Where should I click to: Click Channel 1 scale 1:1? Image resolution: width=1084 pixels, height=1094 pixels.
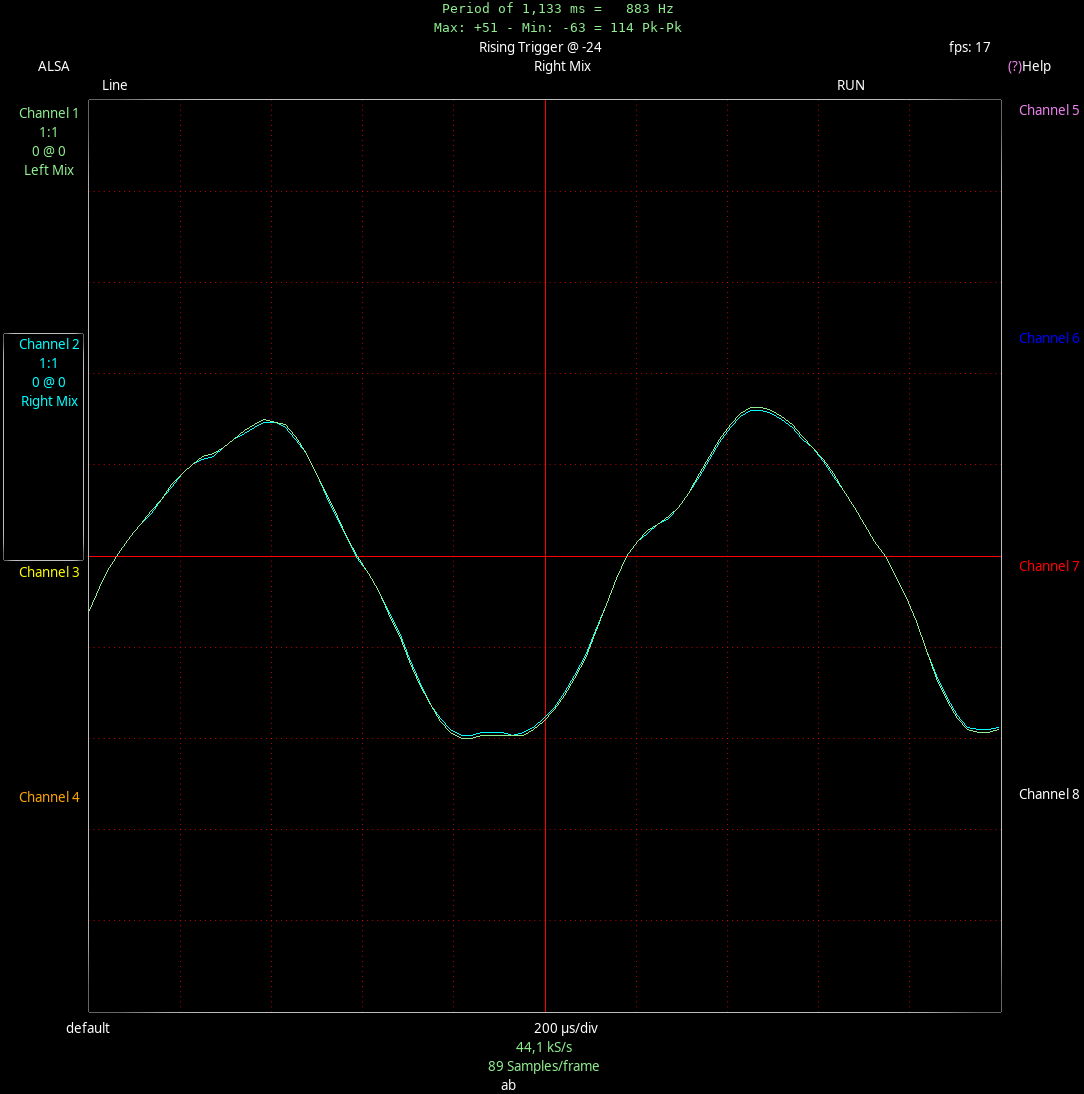(x=49, y=132)
